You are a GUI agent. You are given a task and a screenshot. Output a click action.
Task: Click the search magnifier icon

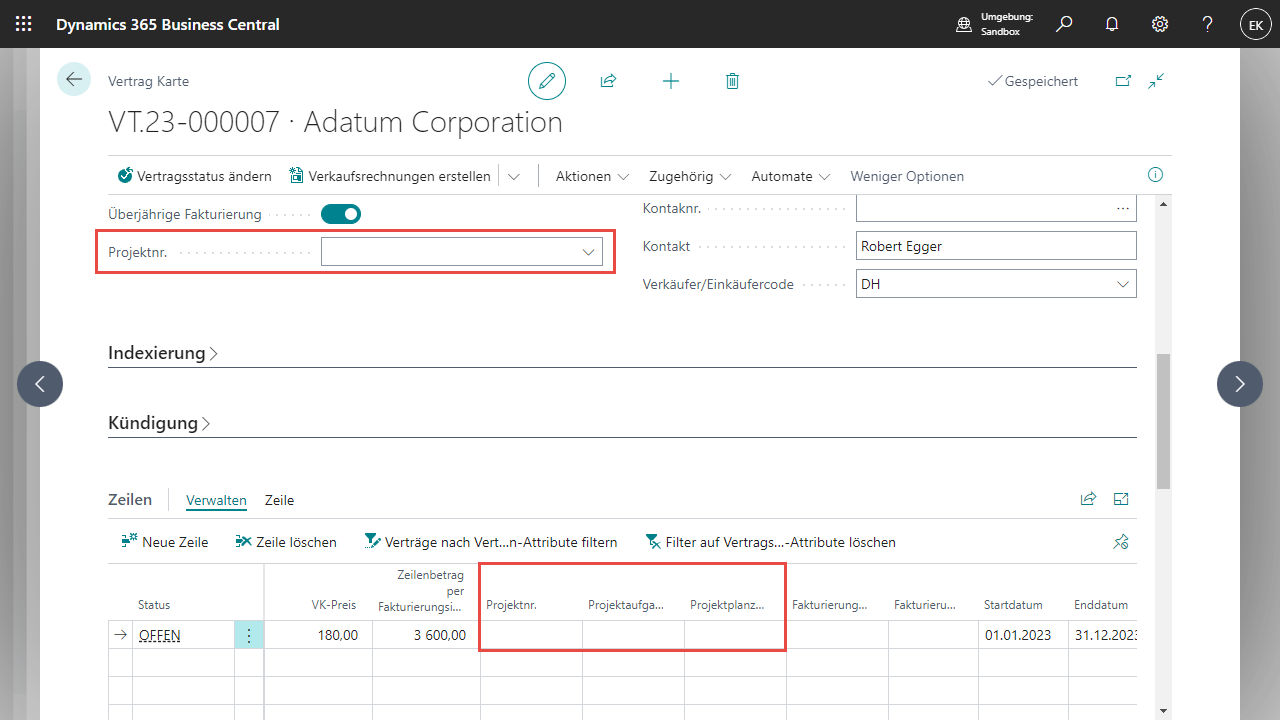pos(1064,24)
